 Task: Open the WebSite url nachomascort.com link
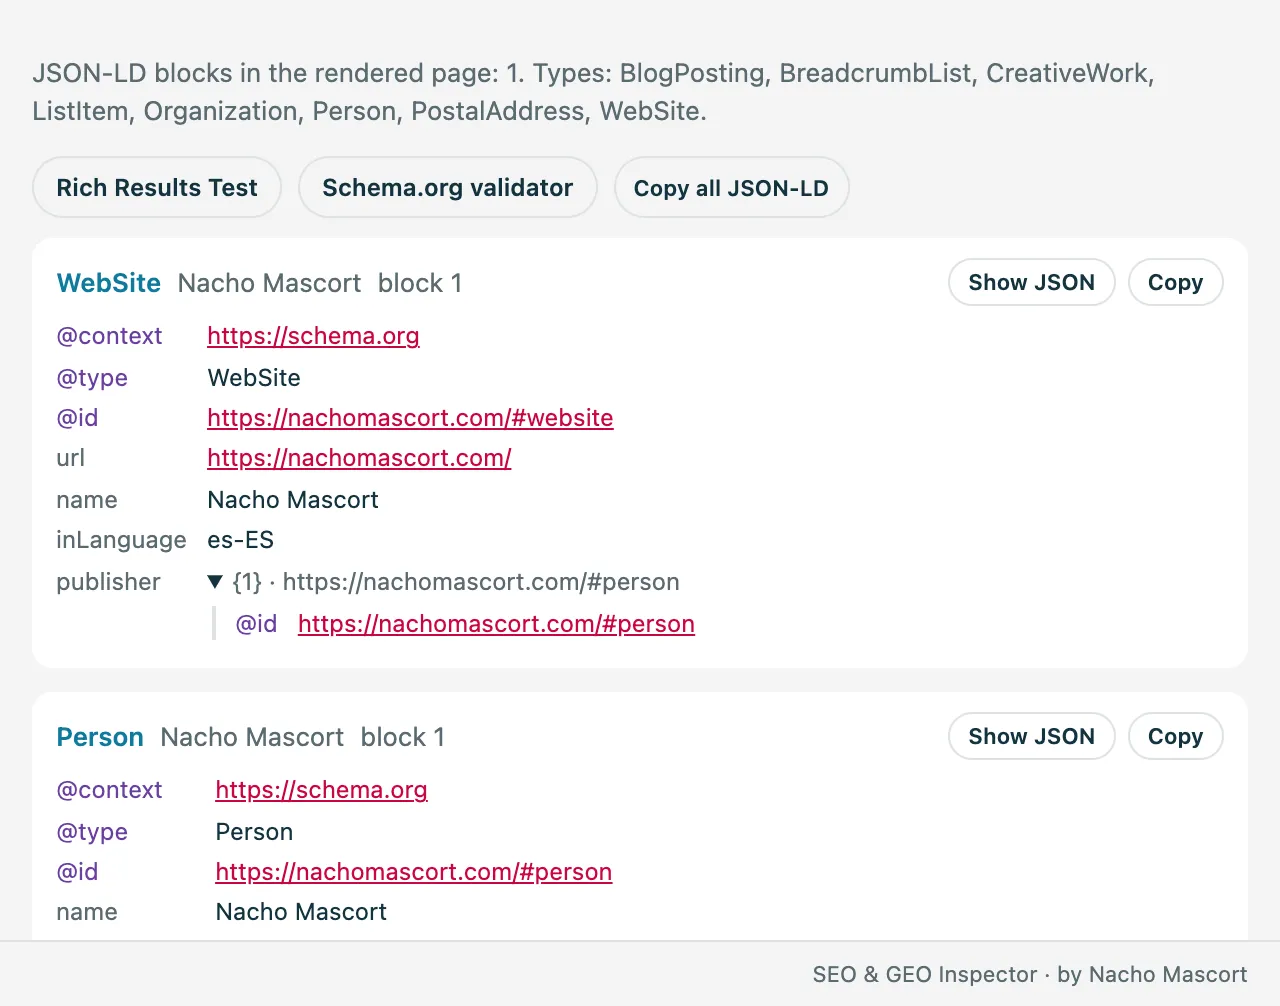[359, 458]
